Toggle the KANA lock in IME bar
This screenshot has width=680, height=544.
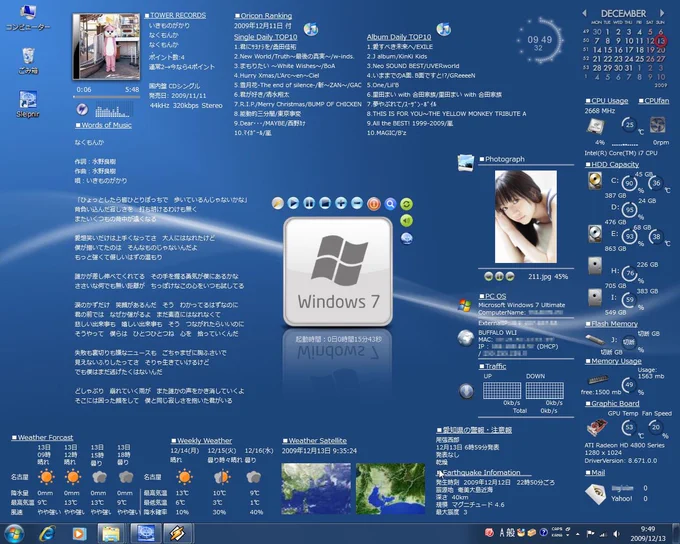[x=557, y=536]
